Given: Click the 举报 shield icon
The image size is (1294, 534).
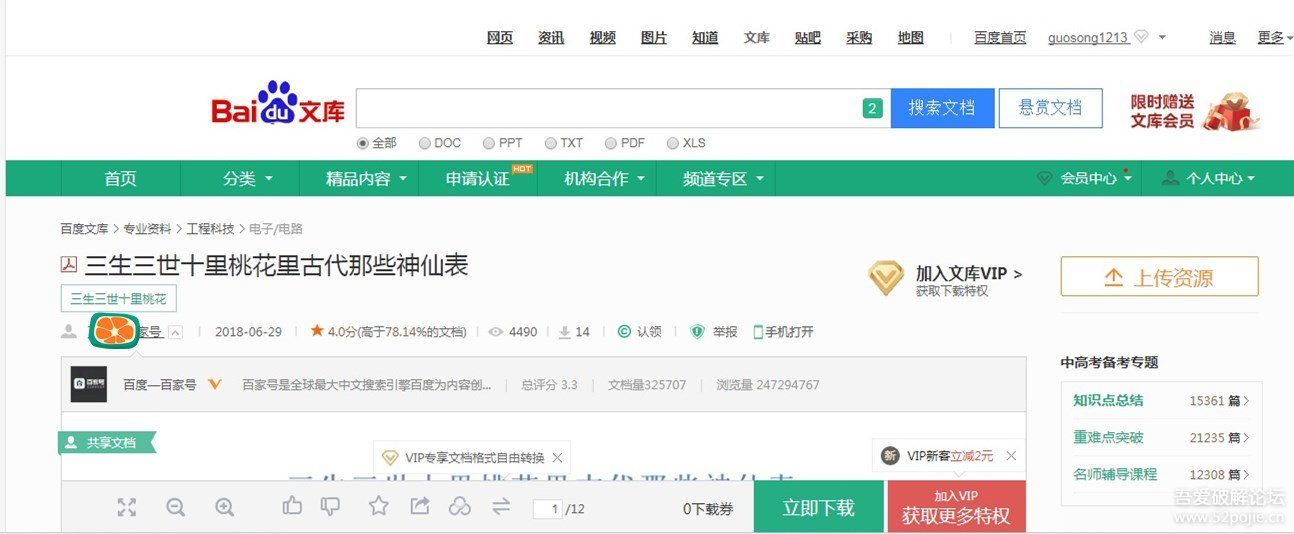Looking at the screenshot, I should point(698,332).
